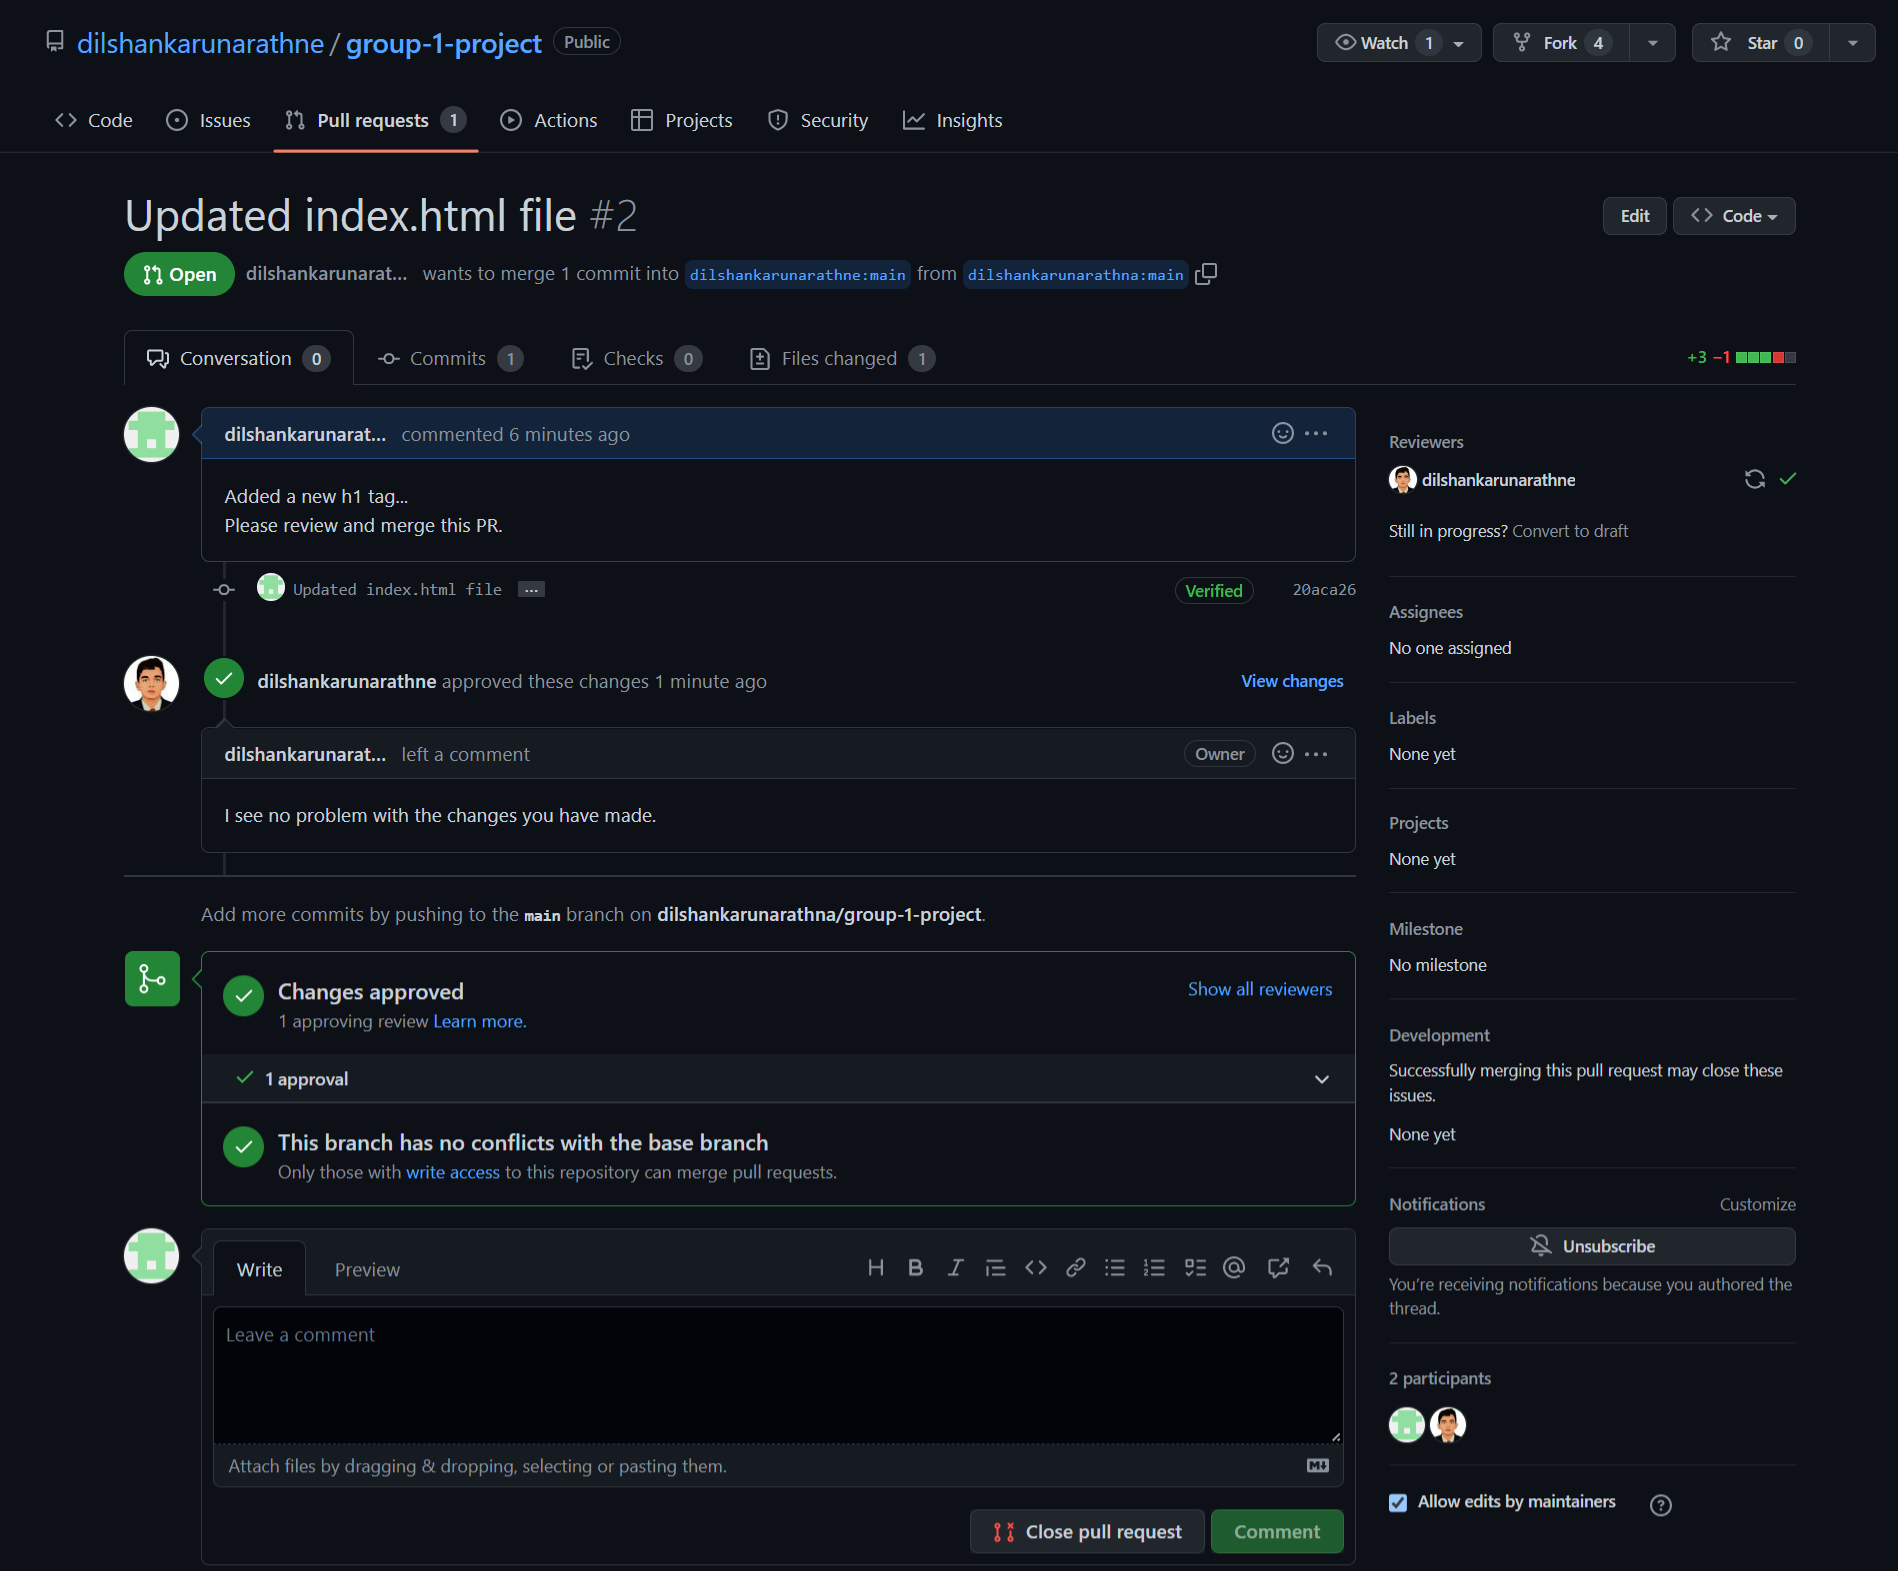Image resolution: width=1898 pixels, height=1571 pixels.
Task: Click the diffstat color bar
Action: [x=1766, y=357]
